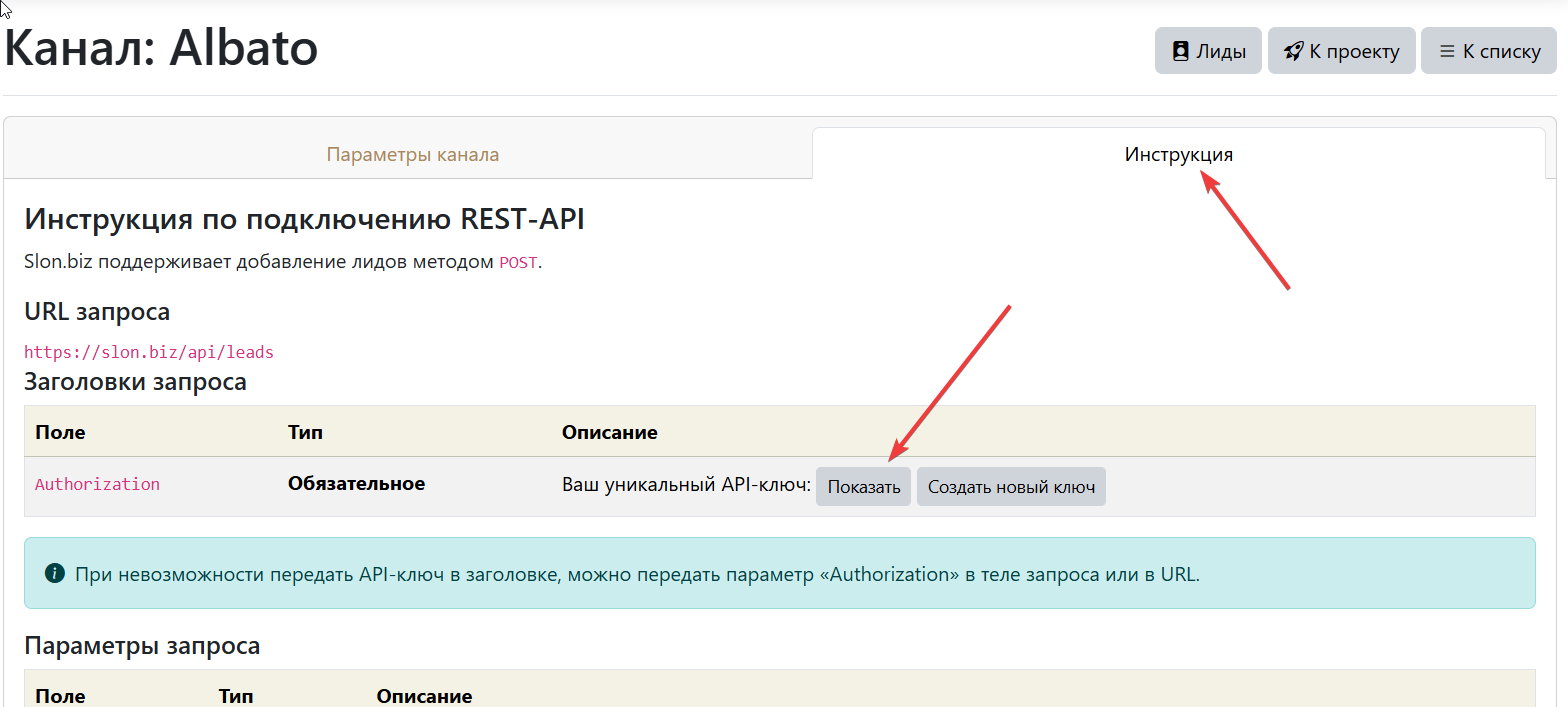Click the Тип column header in headers table
This screenshot has width=1568, height=707.
coord(305,433)
